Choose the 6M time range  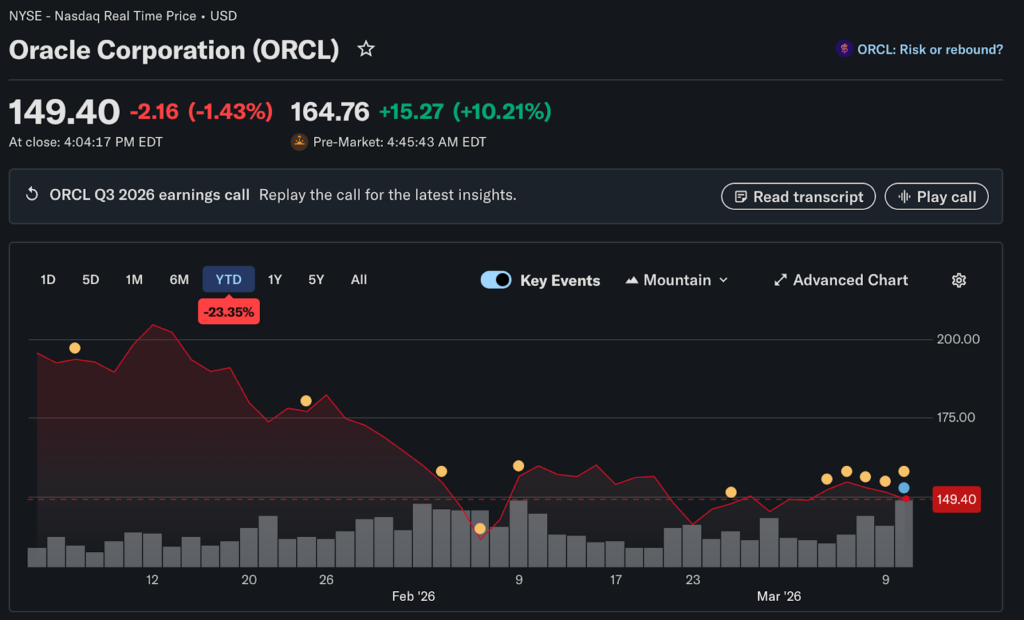[x=179, y=280]
